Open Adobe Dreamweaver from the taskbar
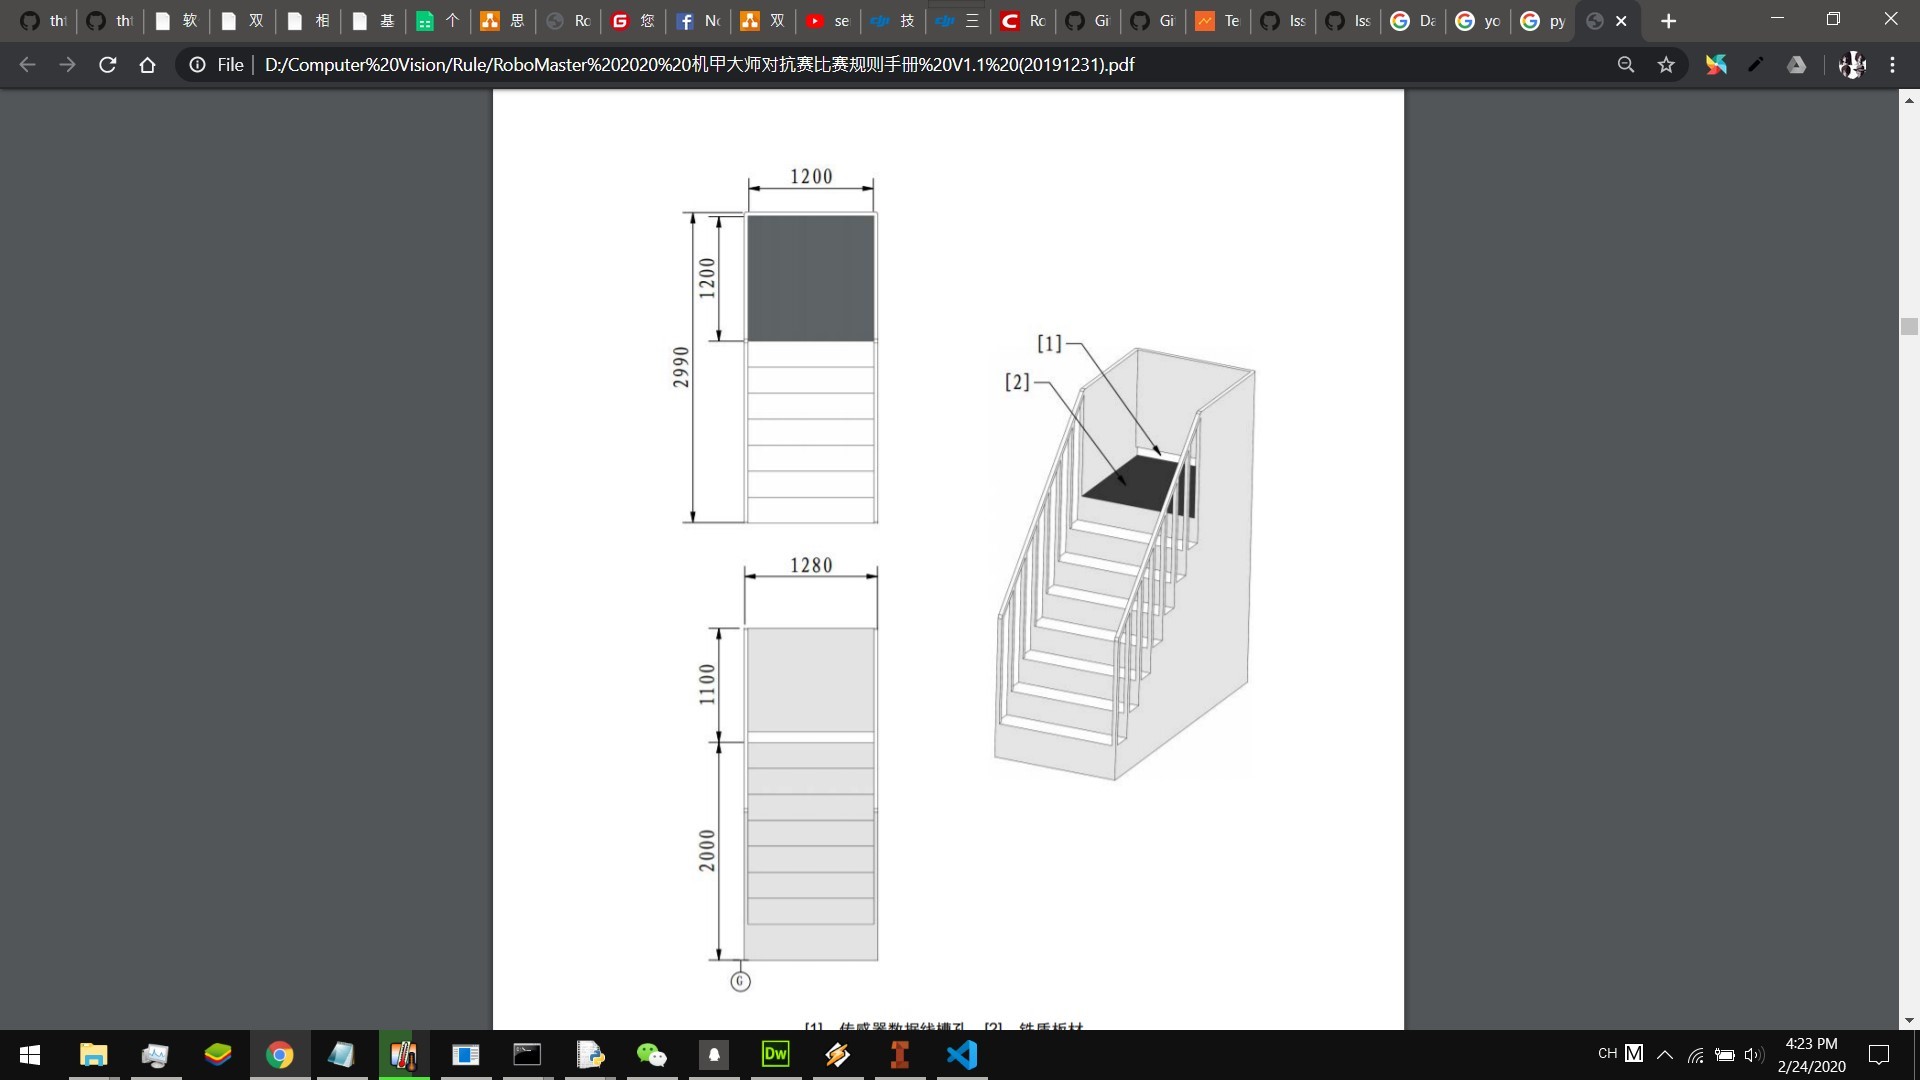This screenshot has height=1080, width=1920. tap(776, 1055)
